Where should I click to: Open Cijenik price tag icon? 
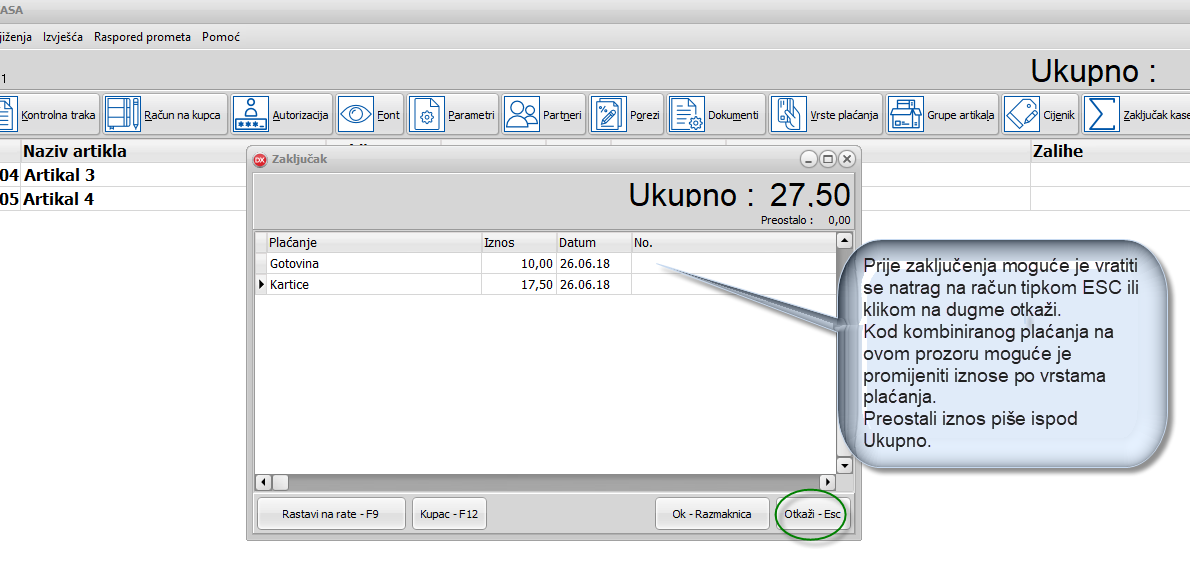click(x=1021, y=115)
